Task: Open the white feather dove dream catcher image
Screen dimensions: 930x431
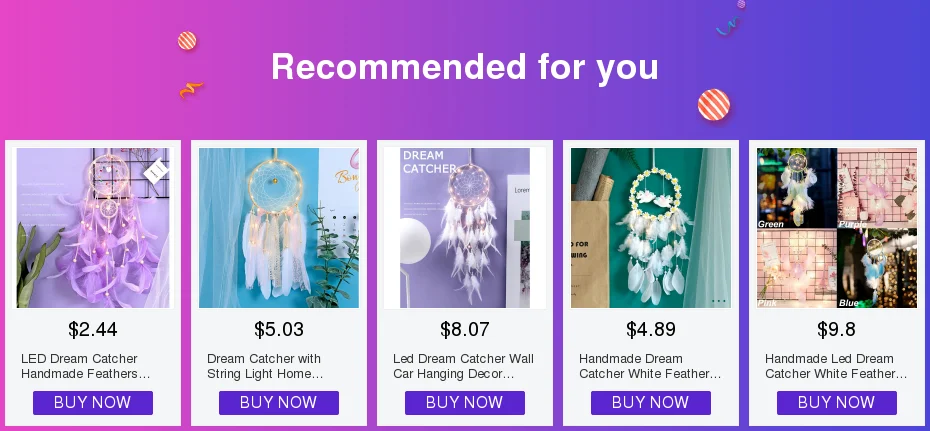Action: coord(651,228)
